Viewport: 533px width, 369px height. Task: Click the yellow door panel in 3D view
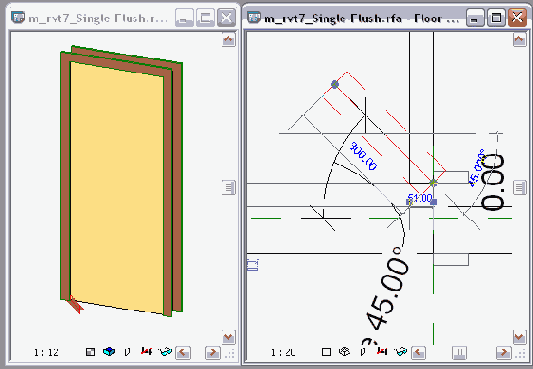point(117,187)
